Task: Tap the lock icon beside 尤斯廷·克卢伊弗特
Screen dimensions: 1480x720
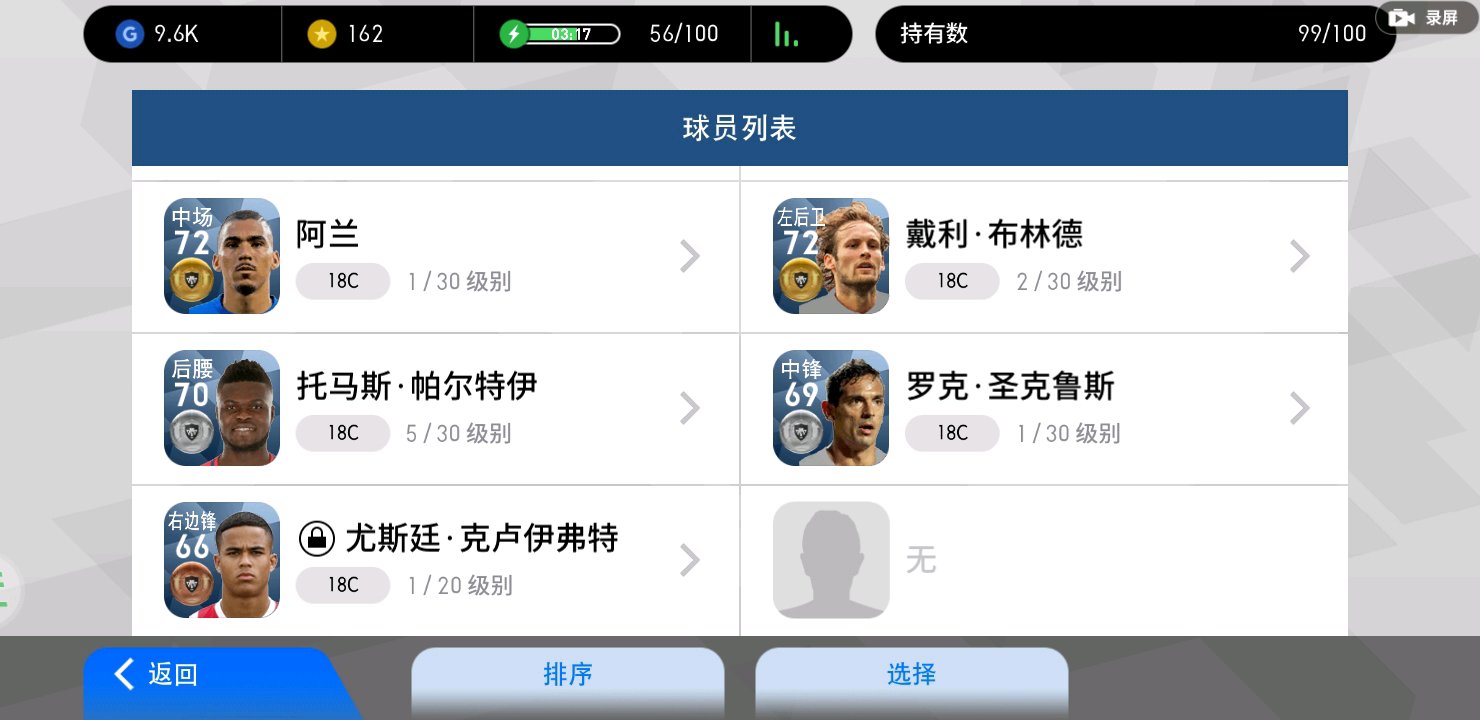Action: [316, 540]
